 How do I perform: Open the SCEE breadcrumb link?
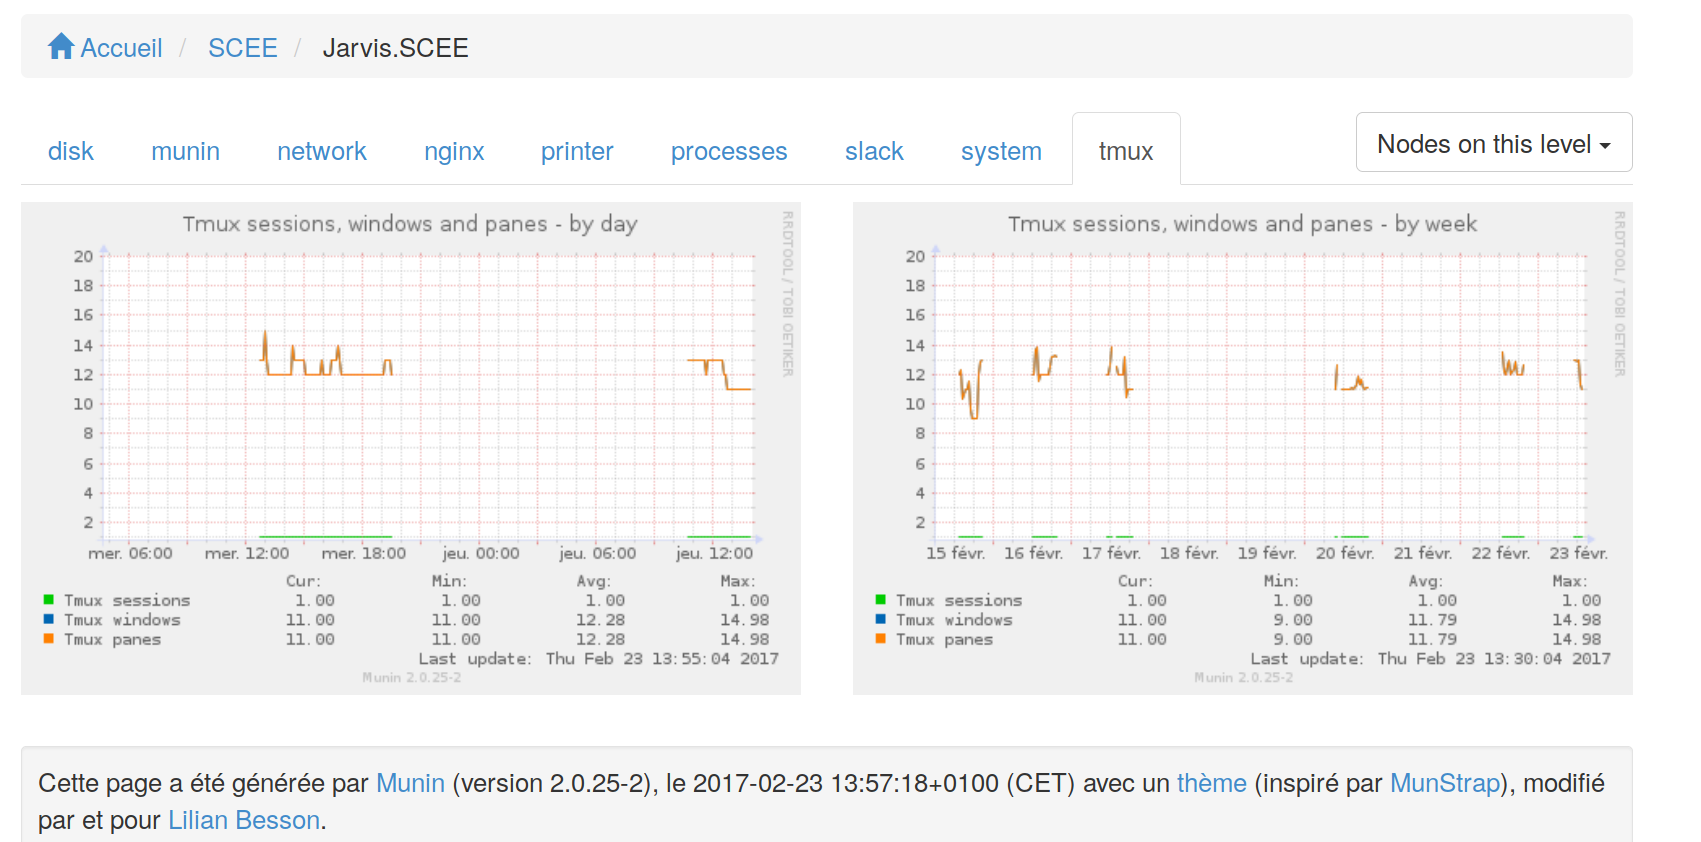pyautogui.click(x=242, y=48)
